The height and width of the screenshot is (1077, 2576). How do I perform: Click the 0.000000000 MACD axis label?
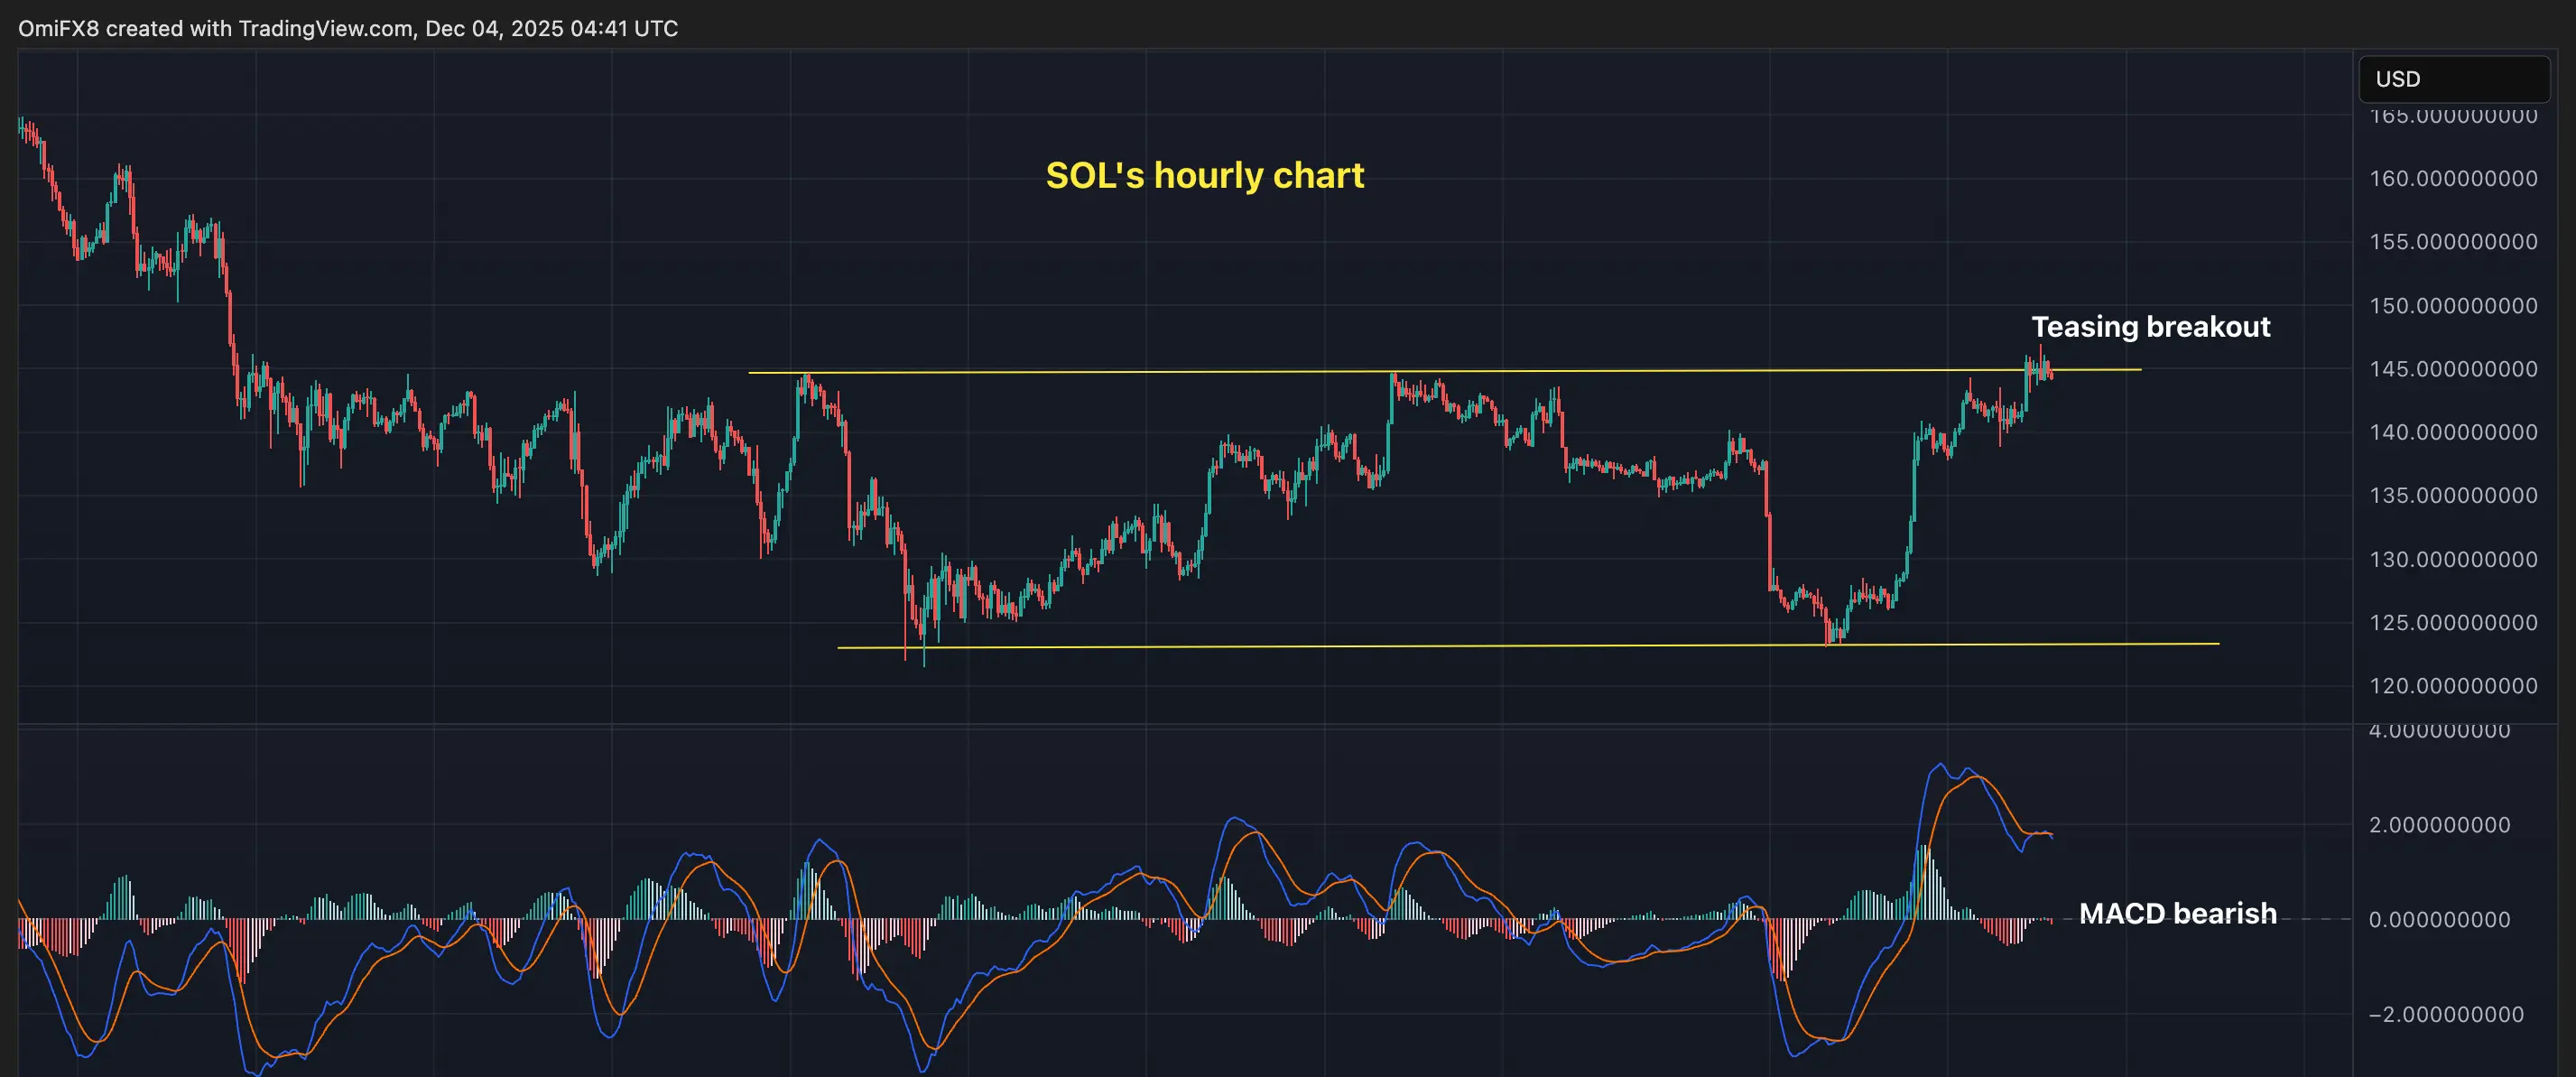[x=2439, y=919]
